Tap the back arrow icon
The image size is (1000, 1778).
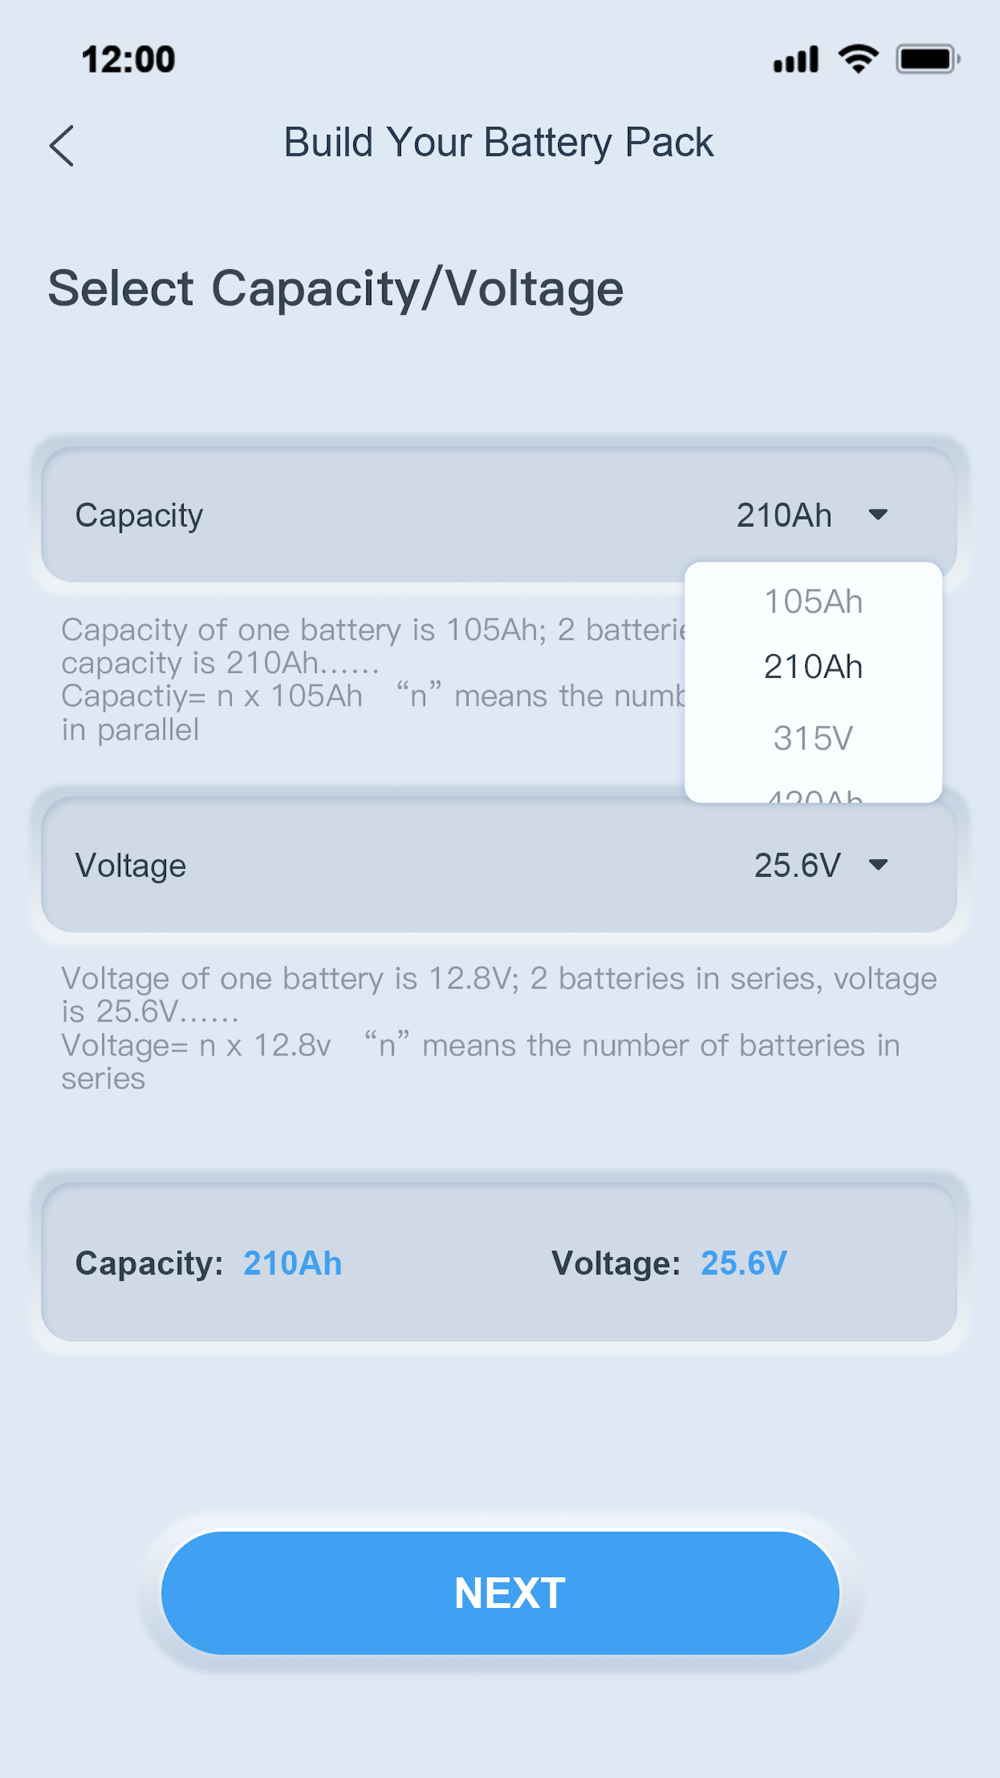pyautogui.click(x=62, y=146)
